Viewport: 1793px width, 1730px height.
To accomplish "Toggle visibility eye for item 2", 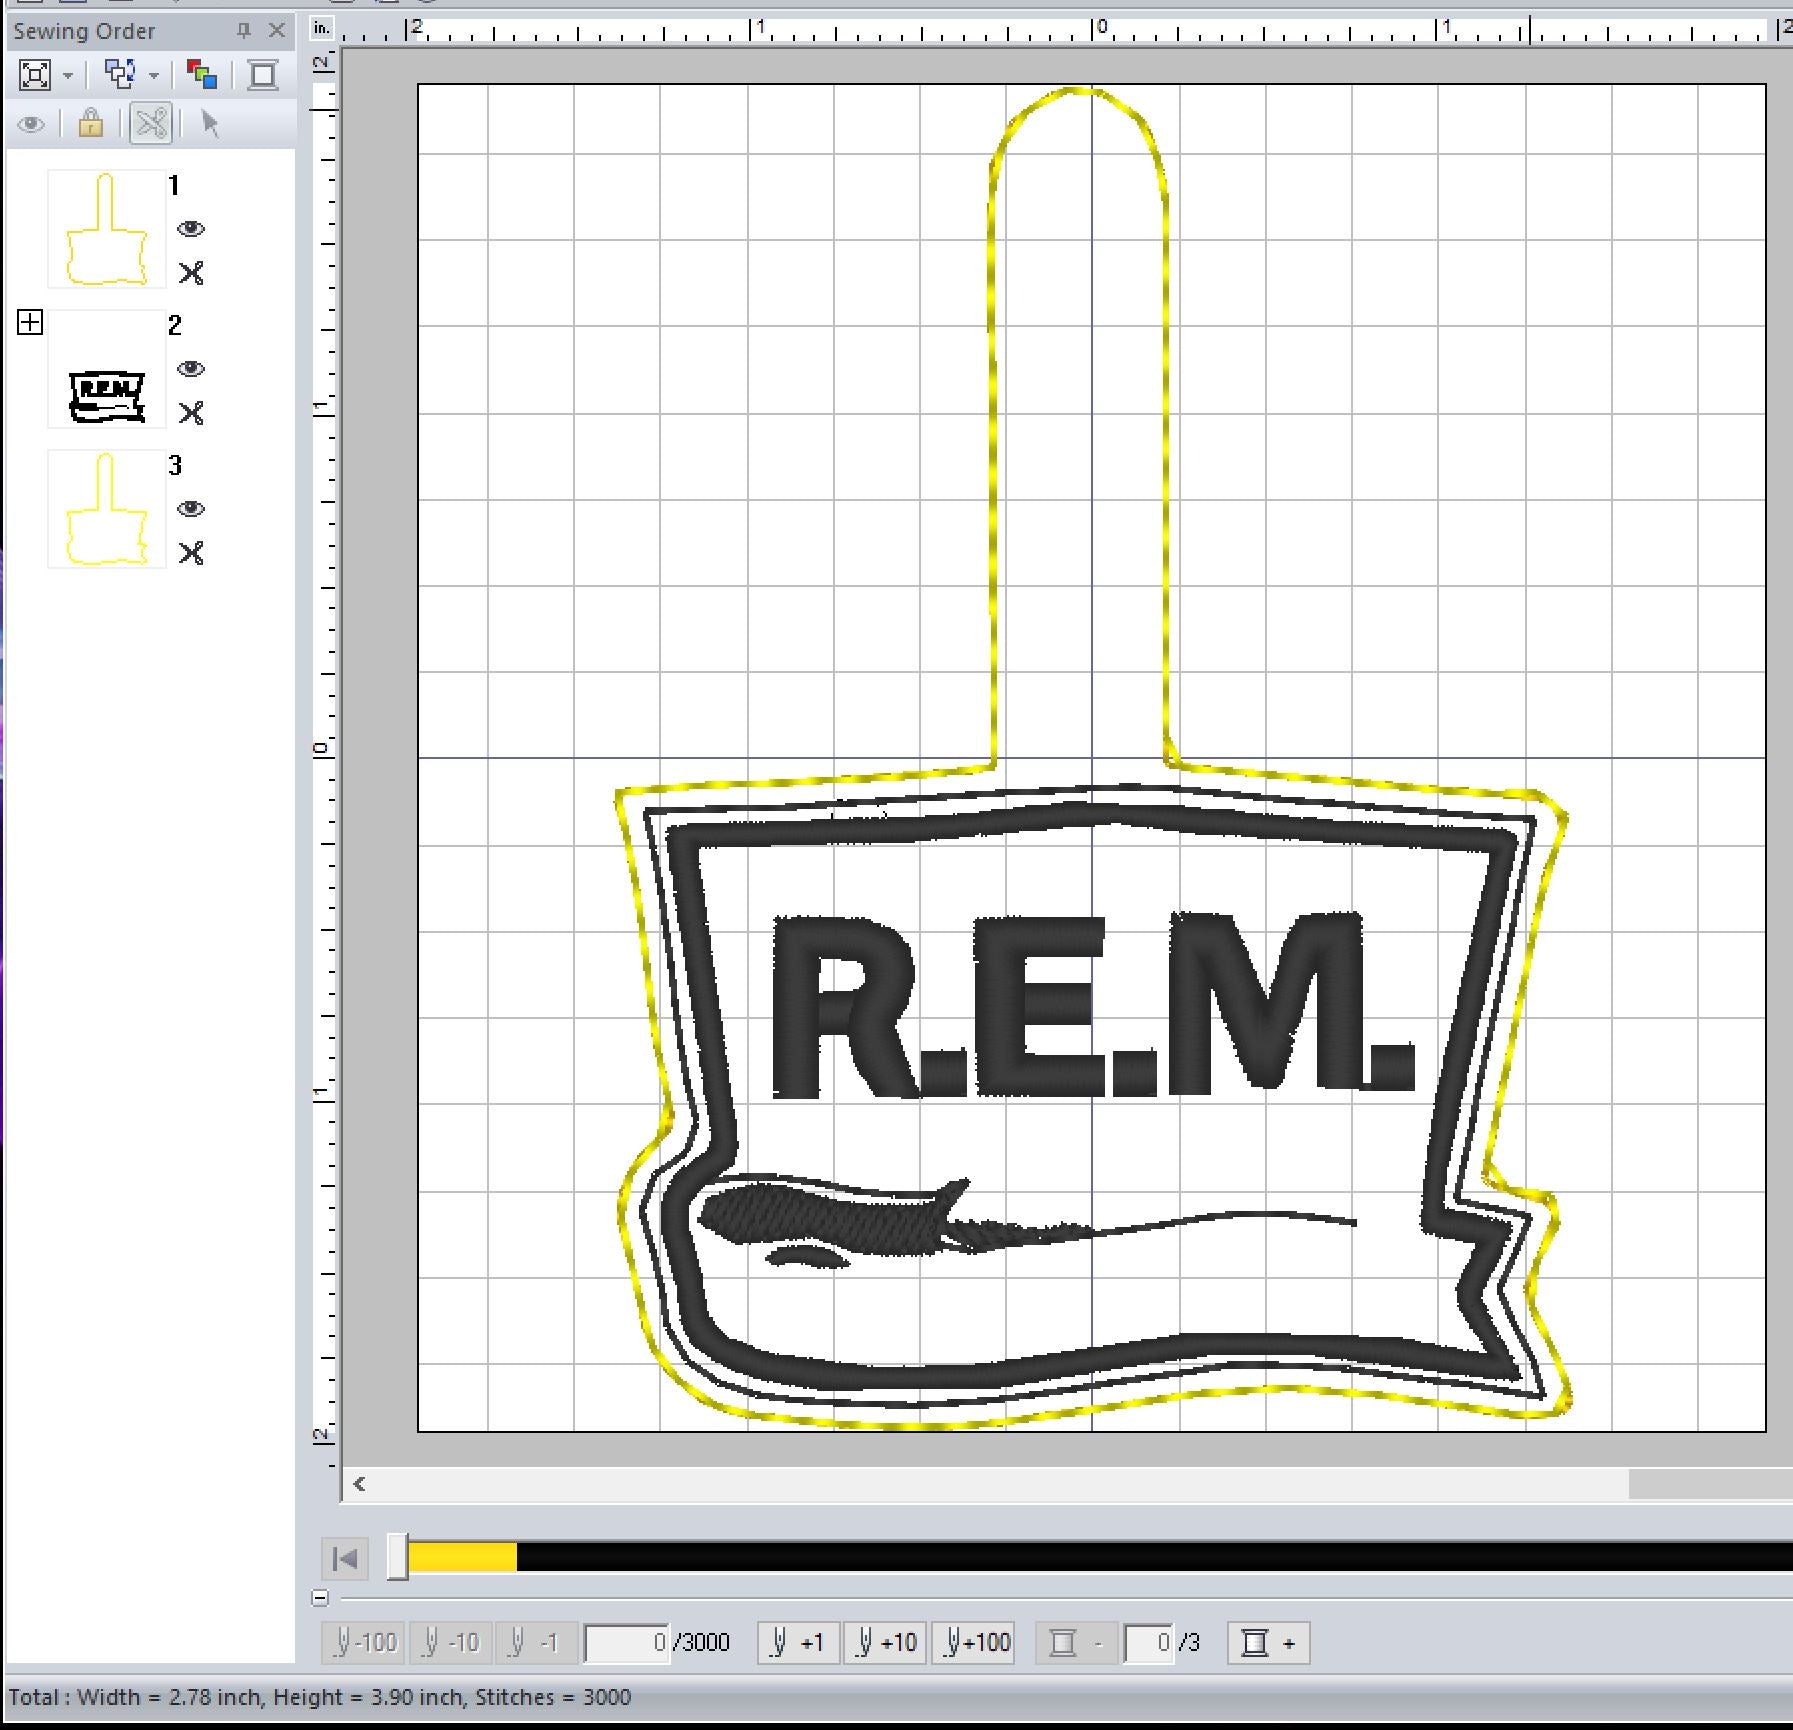I will click(191, 369).
